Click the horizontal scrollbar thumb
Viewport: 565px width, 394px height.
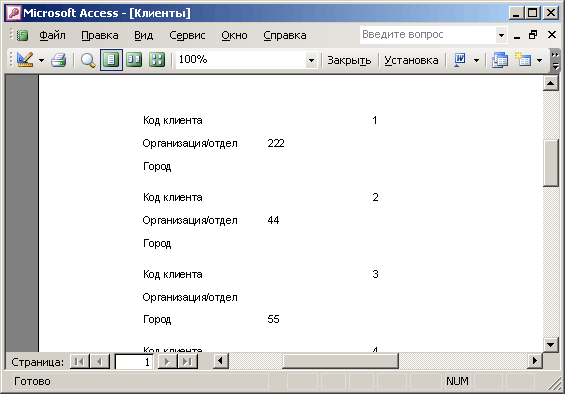[340, 361]
